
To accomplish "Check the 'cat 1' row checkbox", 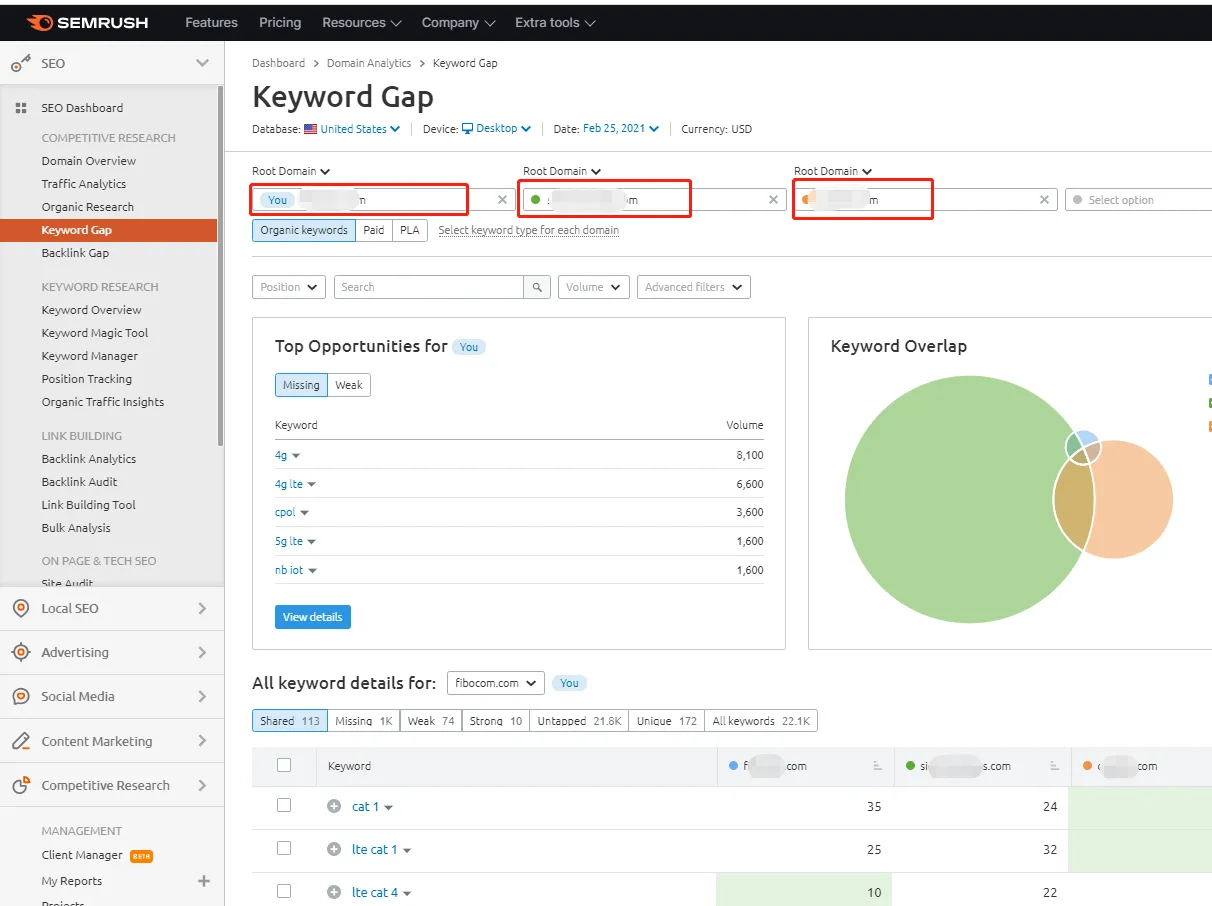I will (x=284, y=805).
